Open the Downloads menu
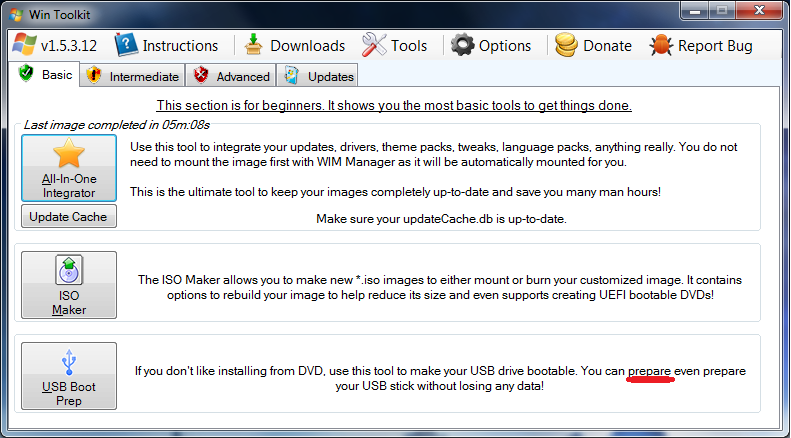The height and width of the screenshot is (438, 791). click(x=295, y=45)
